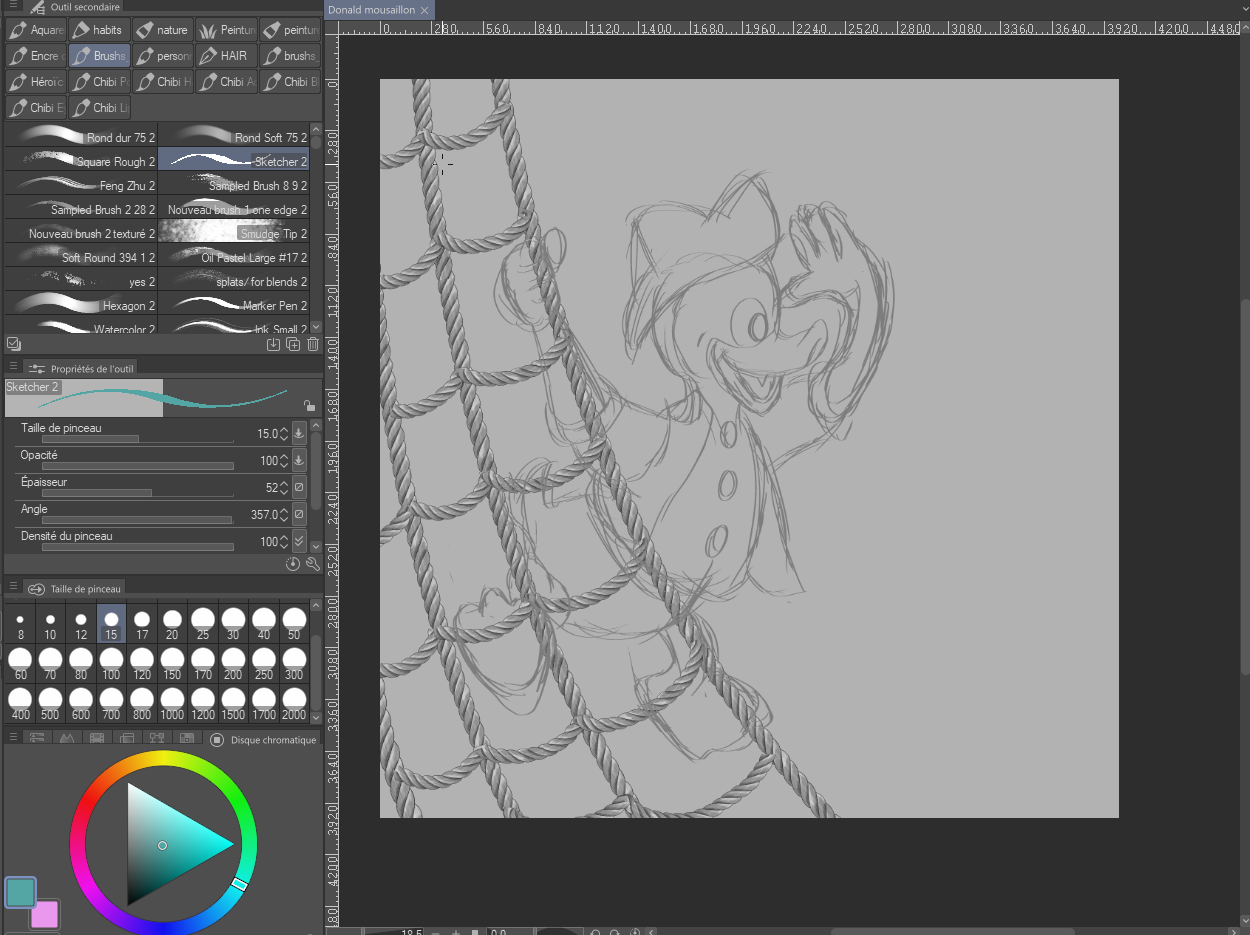This screenshot has height=935, width=1250.
Task: Choose the Square Rough 2 brush
Action: [x=81, y=161]
